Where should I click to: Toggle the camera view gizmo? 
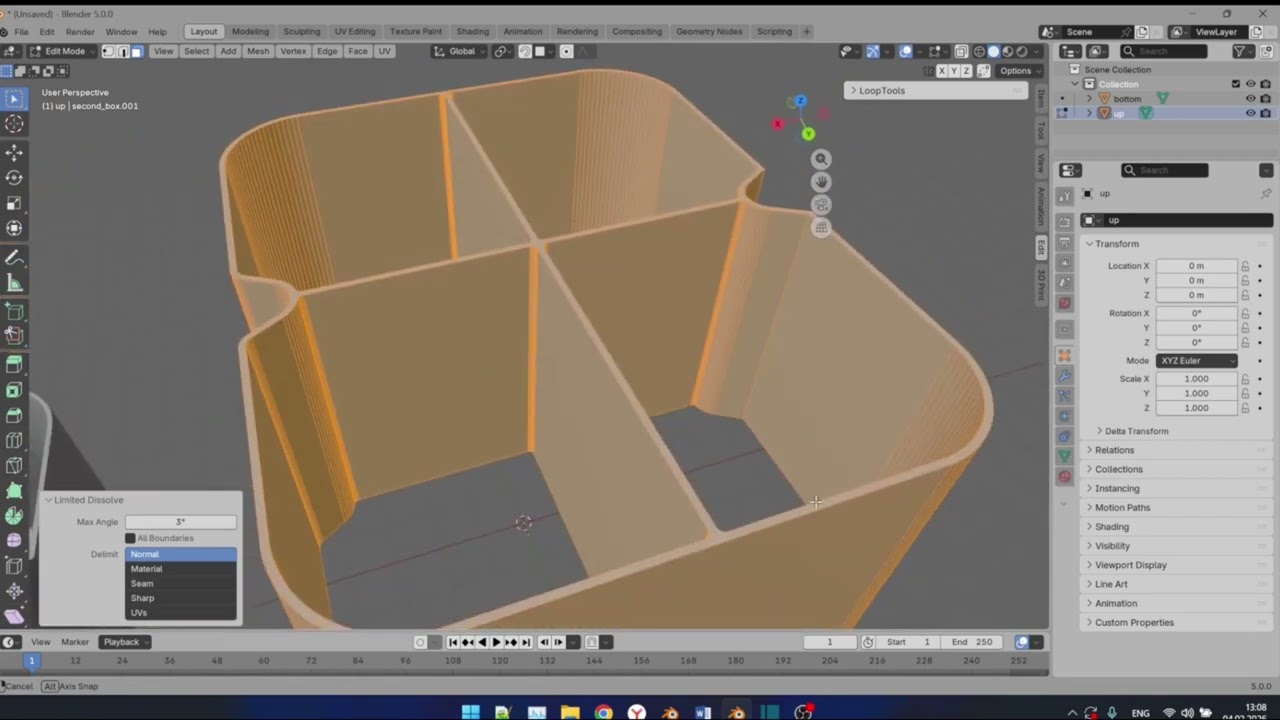click(x=821, y=205)
